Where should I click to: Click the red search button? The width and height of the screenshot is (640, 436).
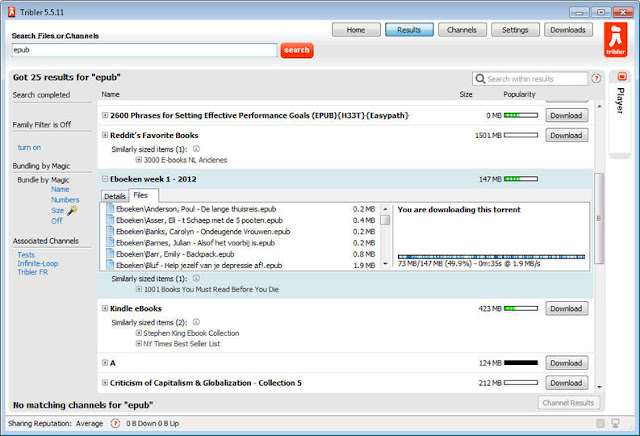pos(297,50)
